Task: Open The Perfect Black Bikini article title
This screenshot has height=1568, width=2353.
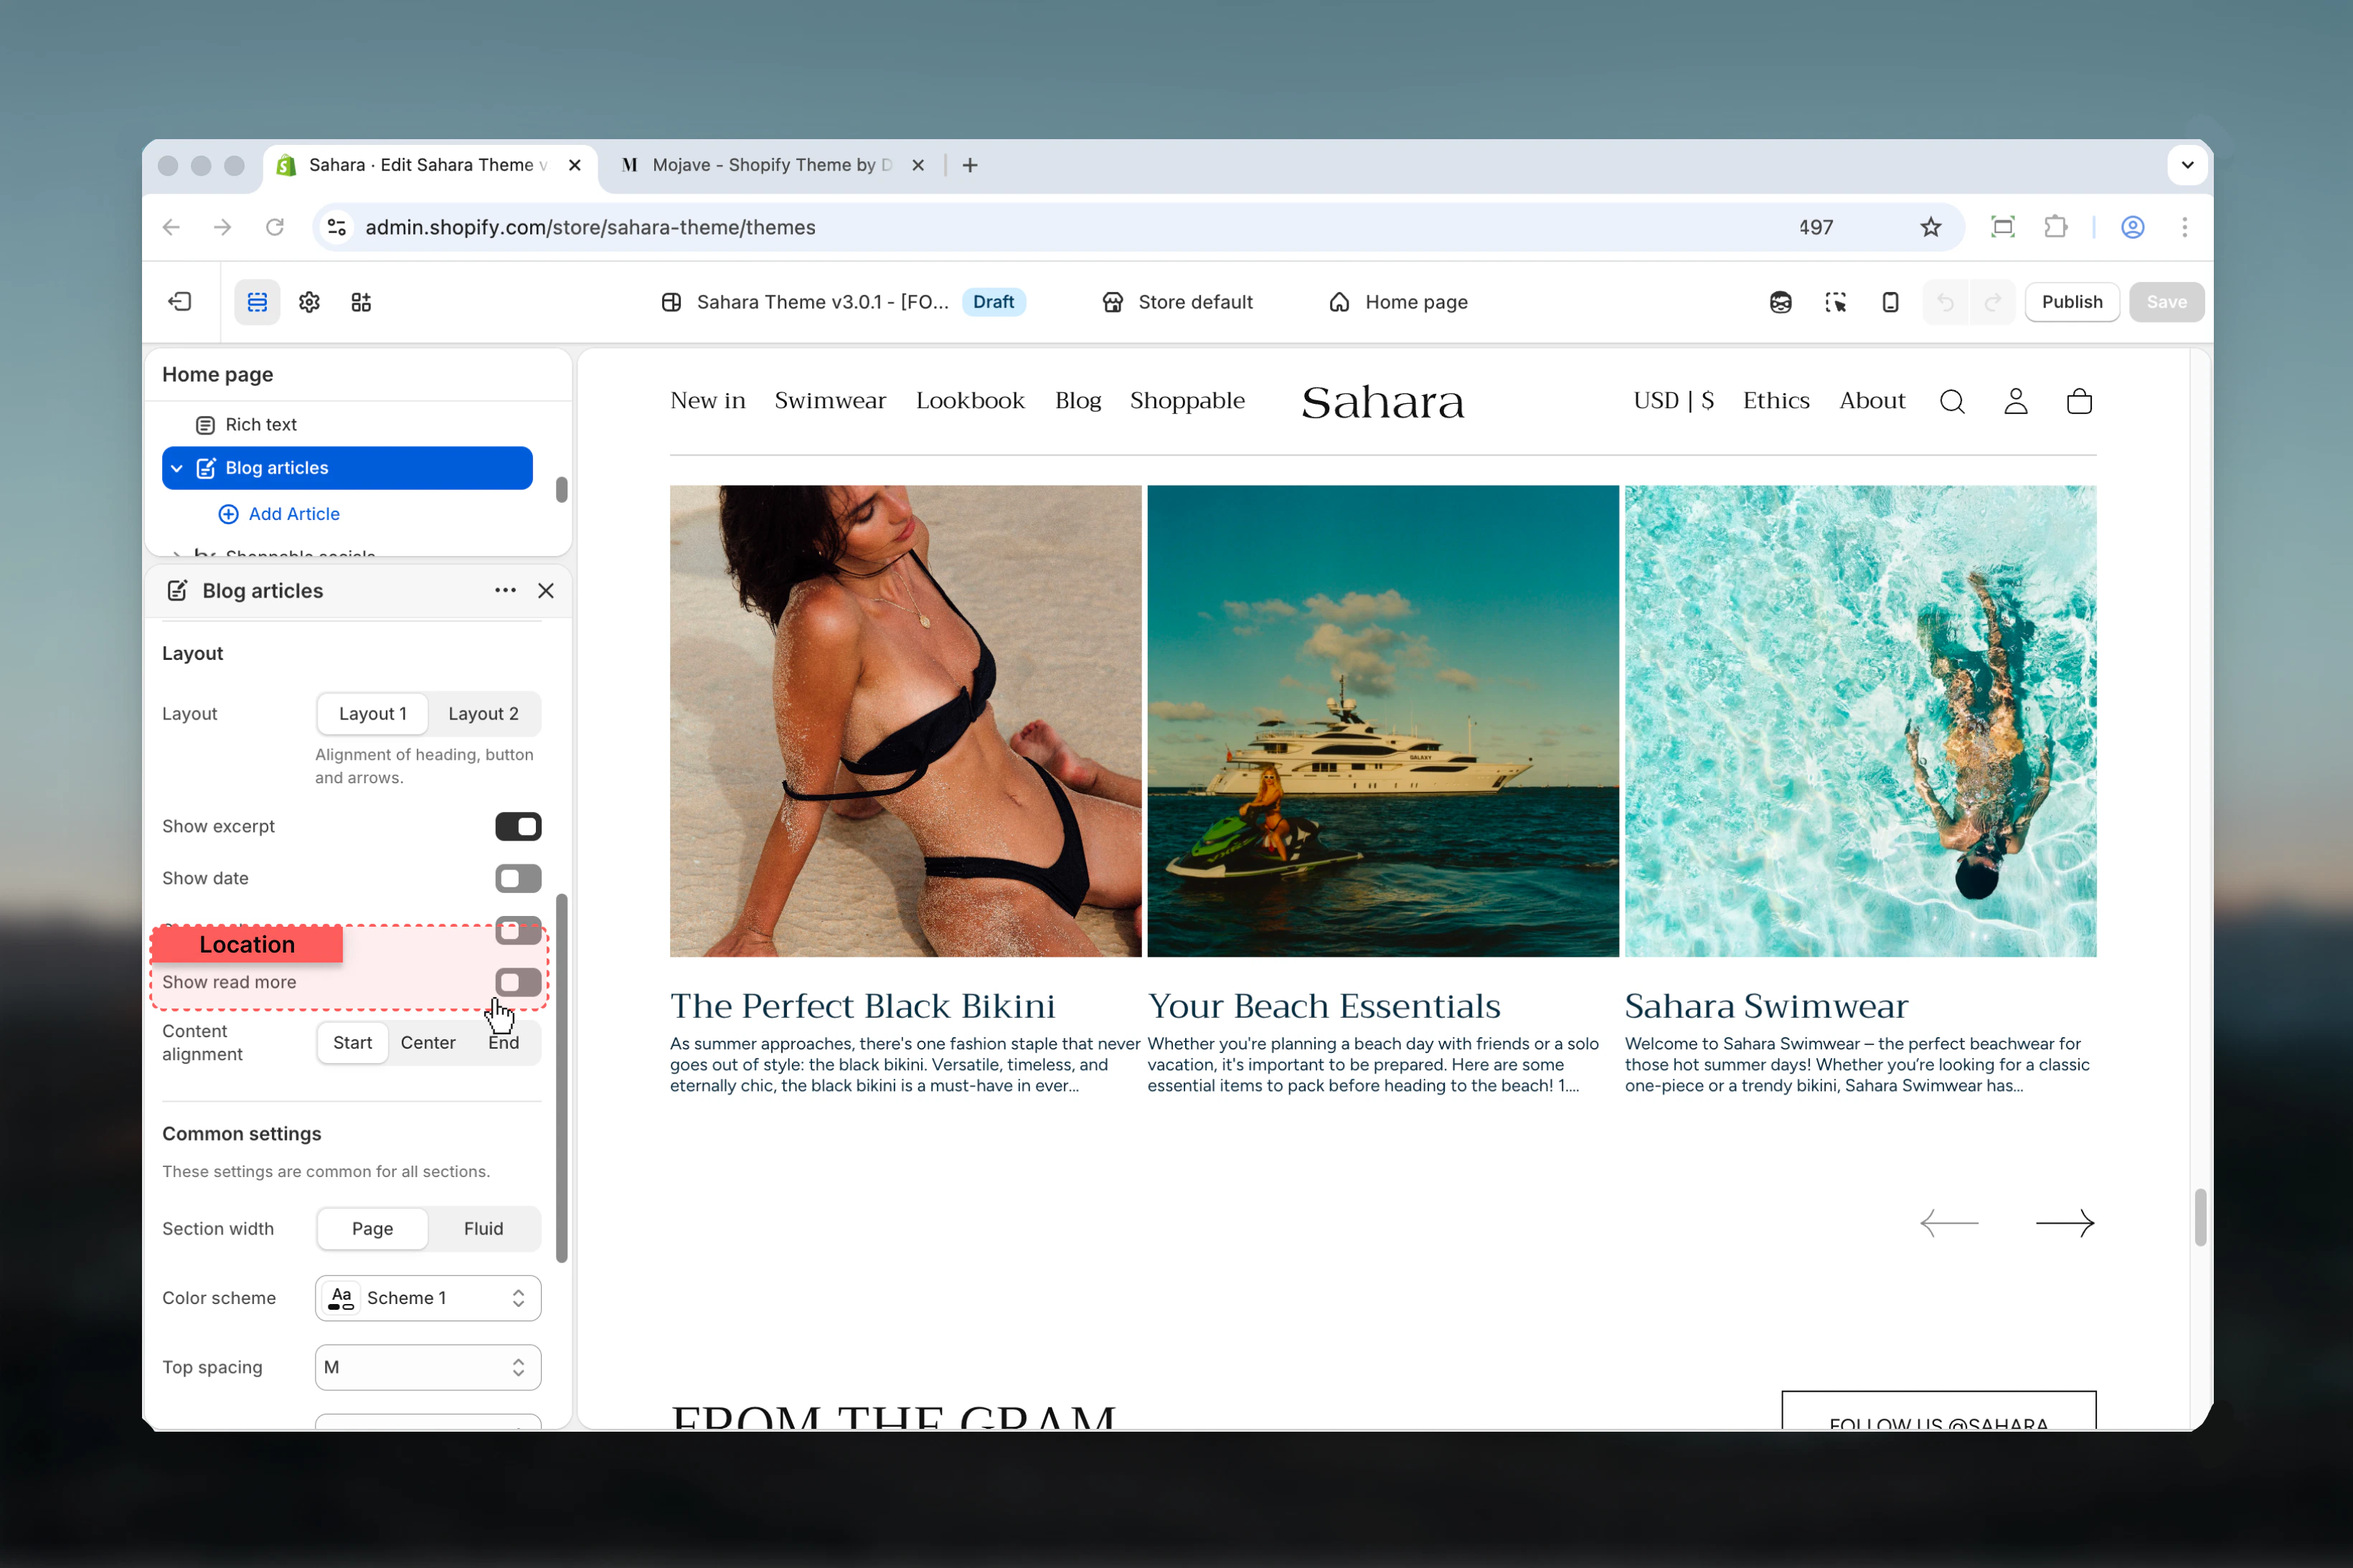Action: (x=862, y=1005)
